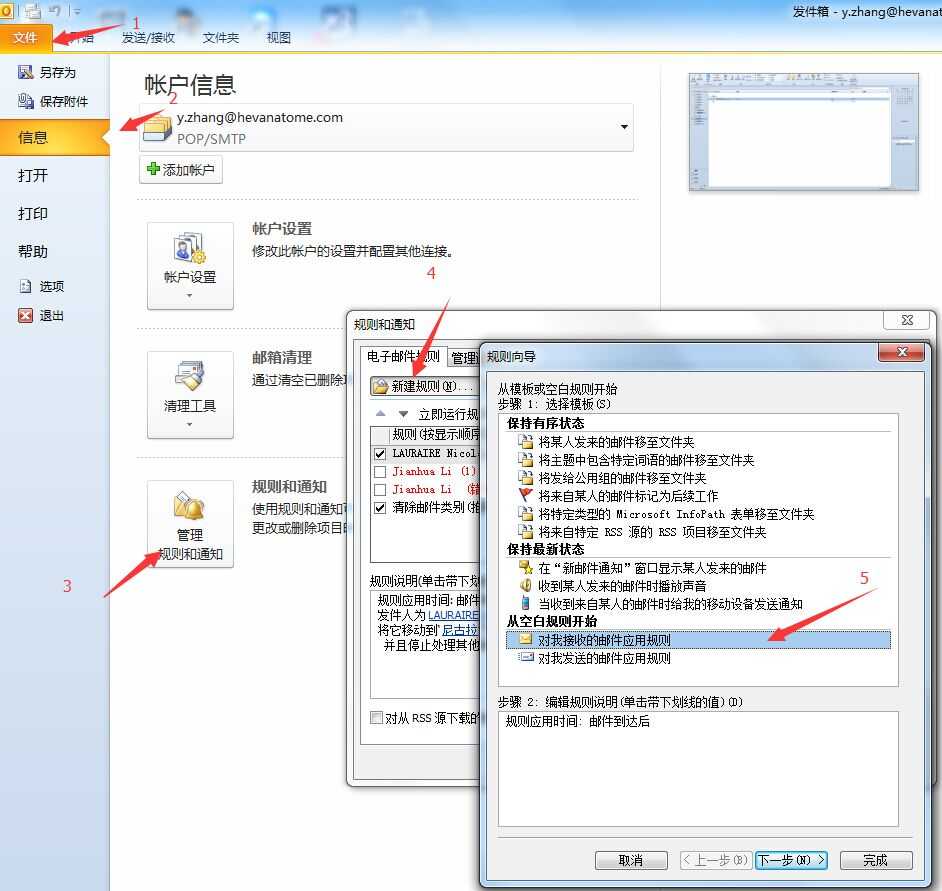Open quick access toolbar customize arrow
This screenshot has width=942, height=891.
pos(77,11)
